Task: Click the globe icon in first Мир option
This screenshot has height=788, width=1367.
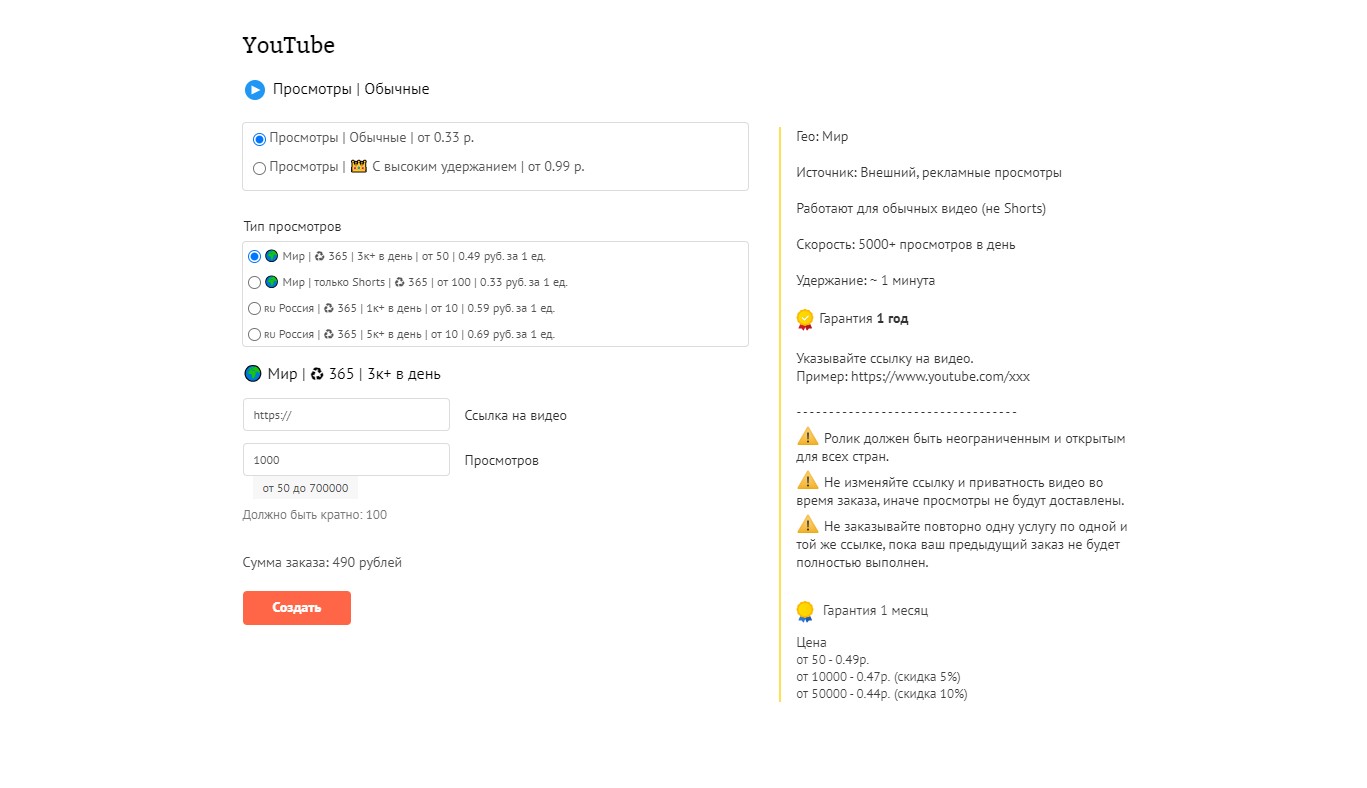Action: pyautogui.click(x=271, y=256)
